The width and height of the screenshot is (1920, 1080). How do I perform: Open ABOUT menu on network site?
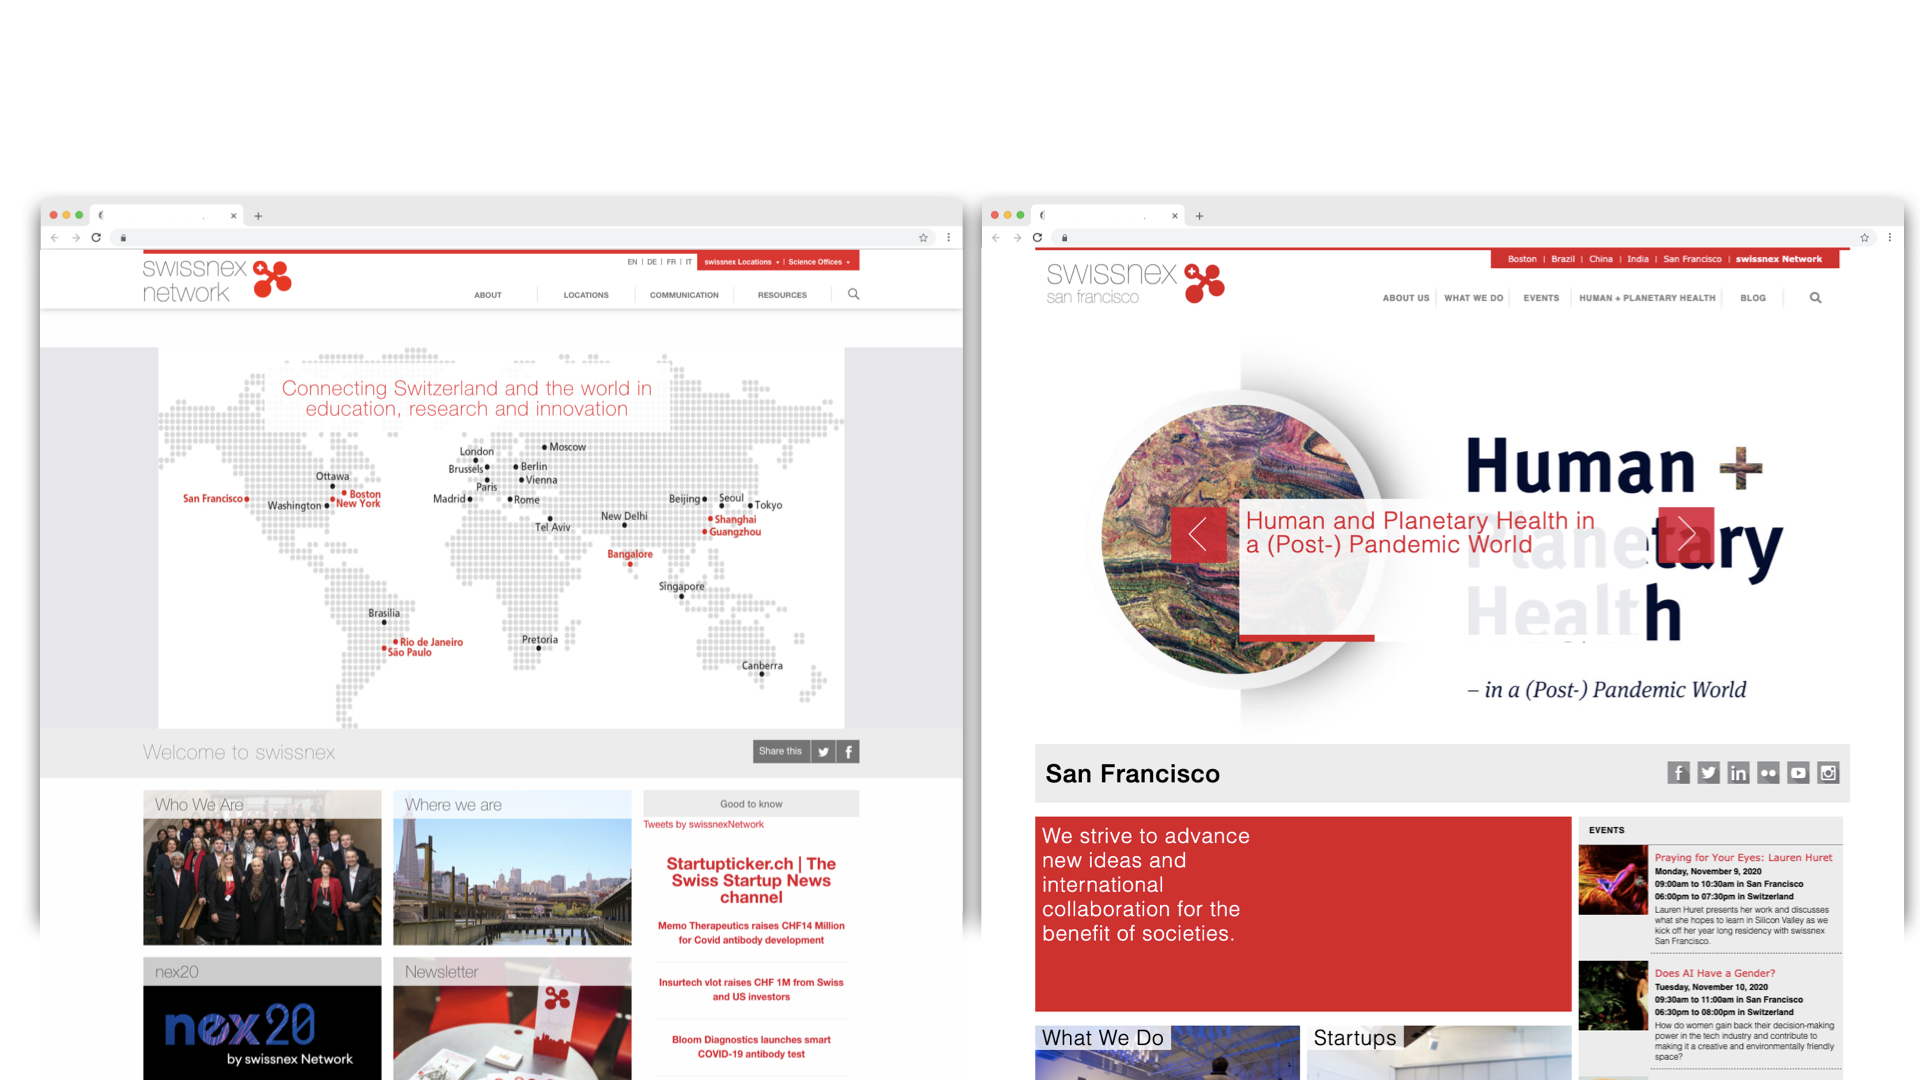488,295
